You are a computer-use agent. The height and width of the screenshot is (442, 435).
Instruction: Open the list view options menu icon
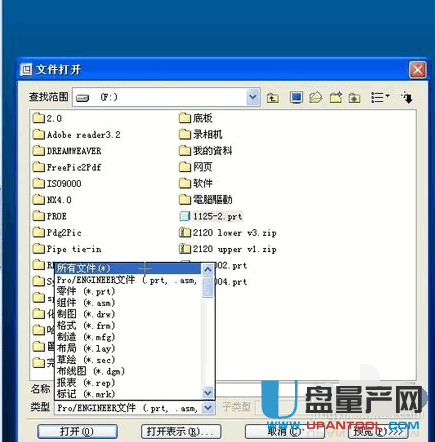380,98
